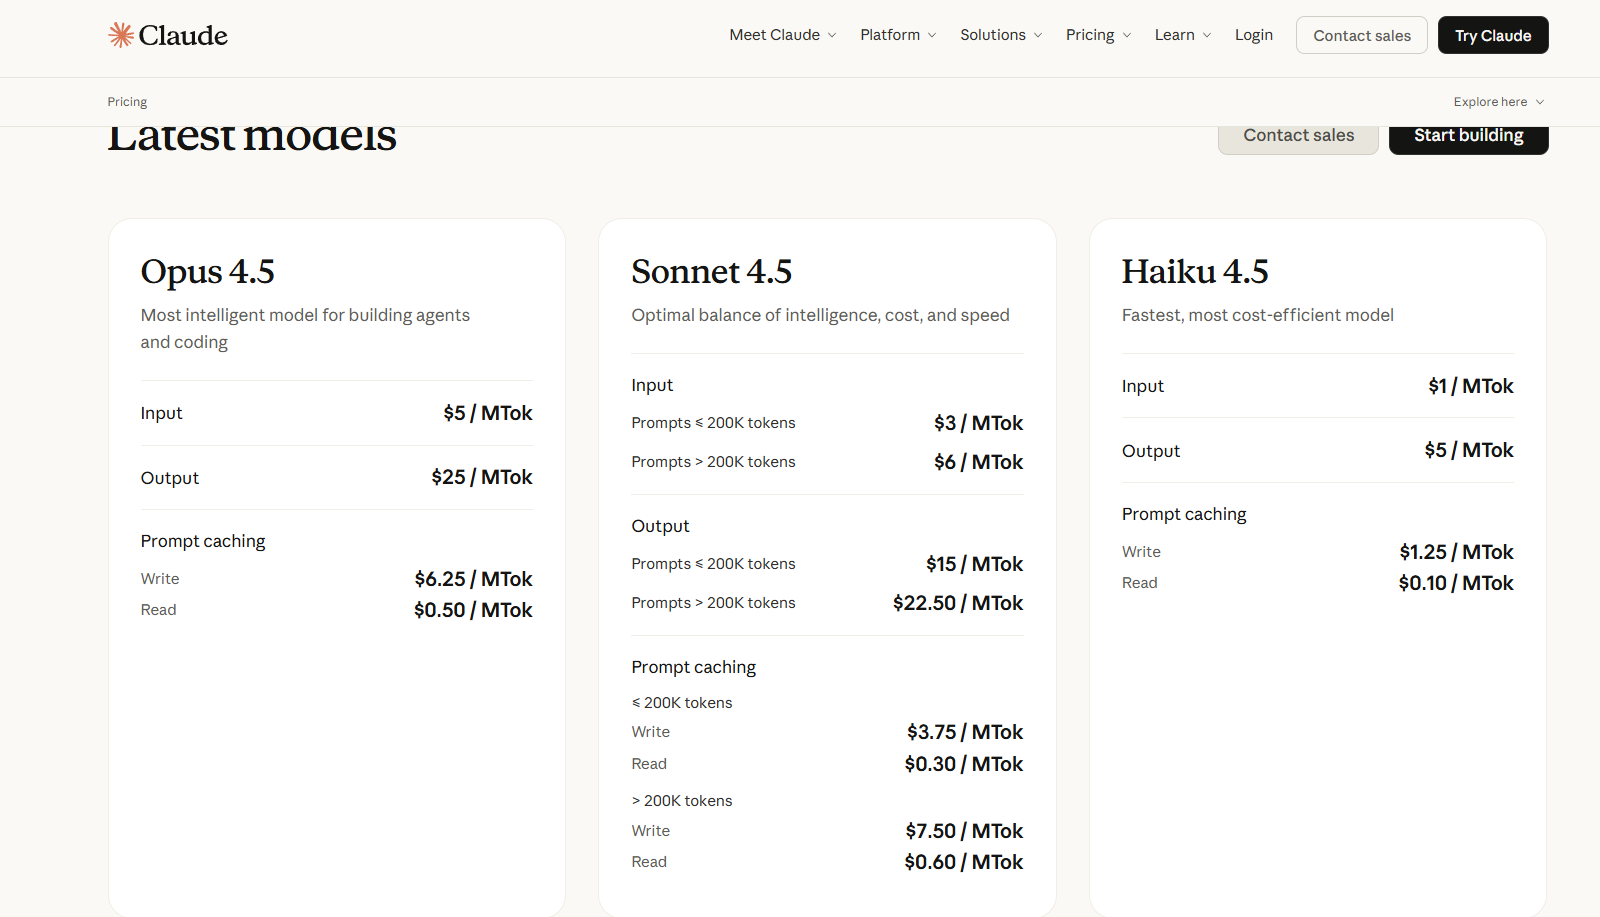Click the Haiku output price $5 / MTok
Viewport: 1600px width, 917px height.
coord(1469,450)
